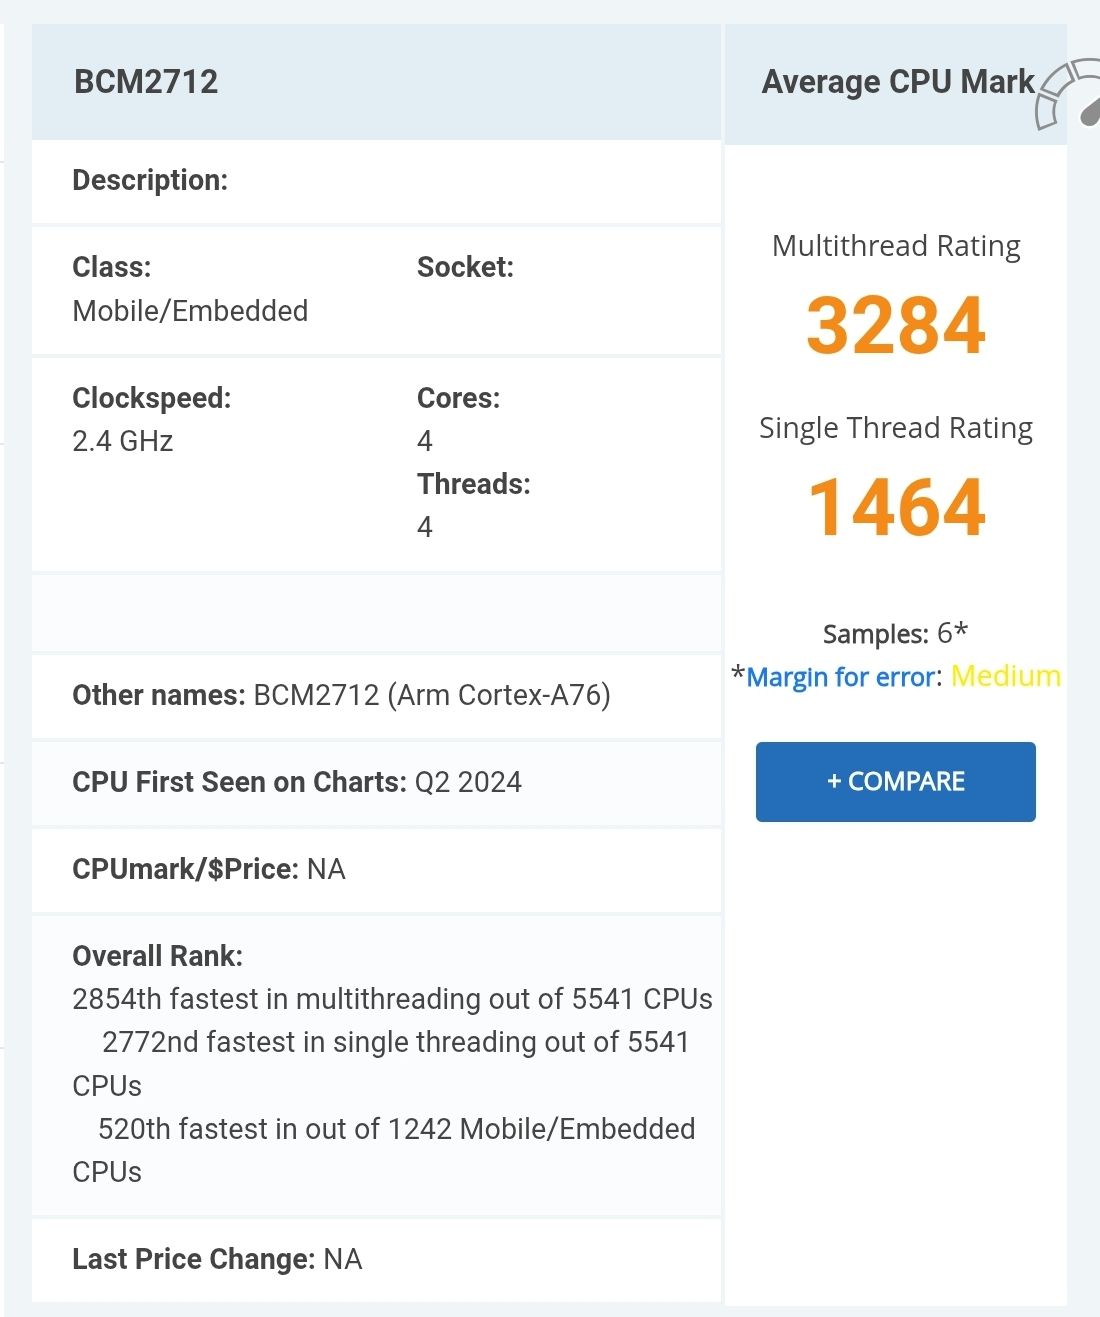
Task: Select the Clockspeed 2.4 GHz value
Action: point(123,440)
